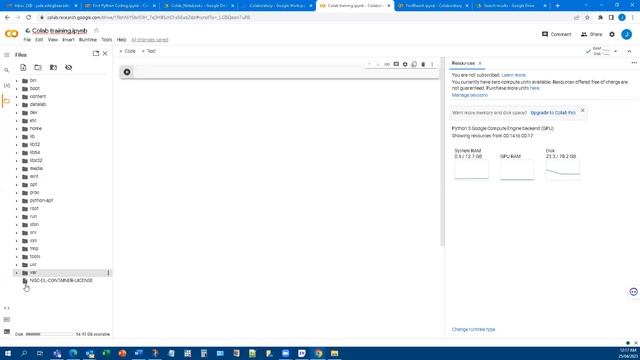Select the Resources tab
The height and width of the screenshot is (360, 640).
463,63
